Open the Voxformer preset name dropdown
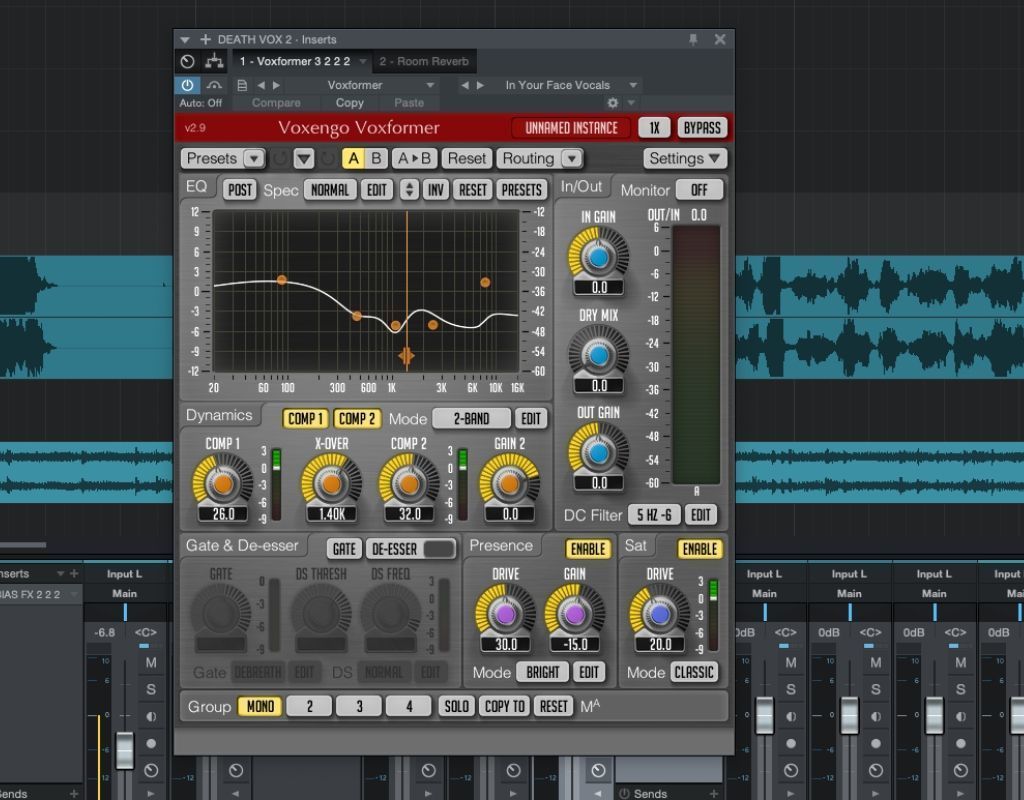1024x800 pixels. 430,85
